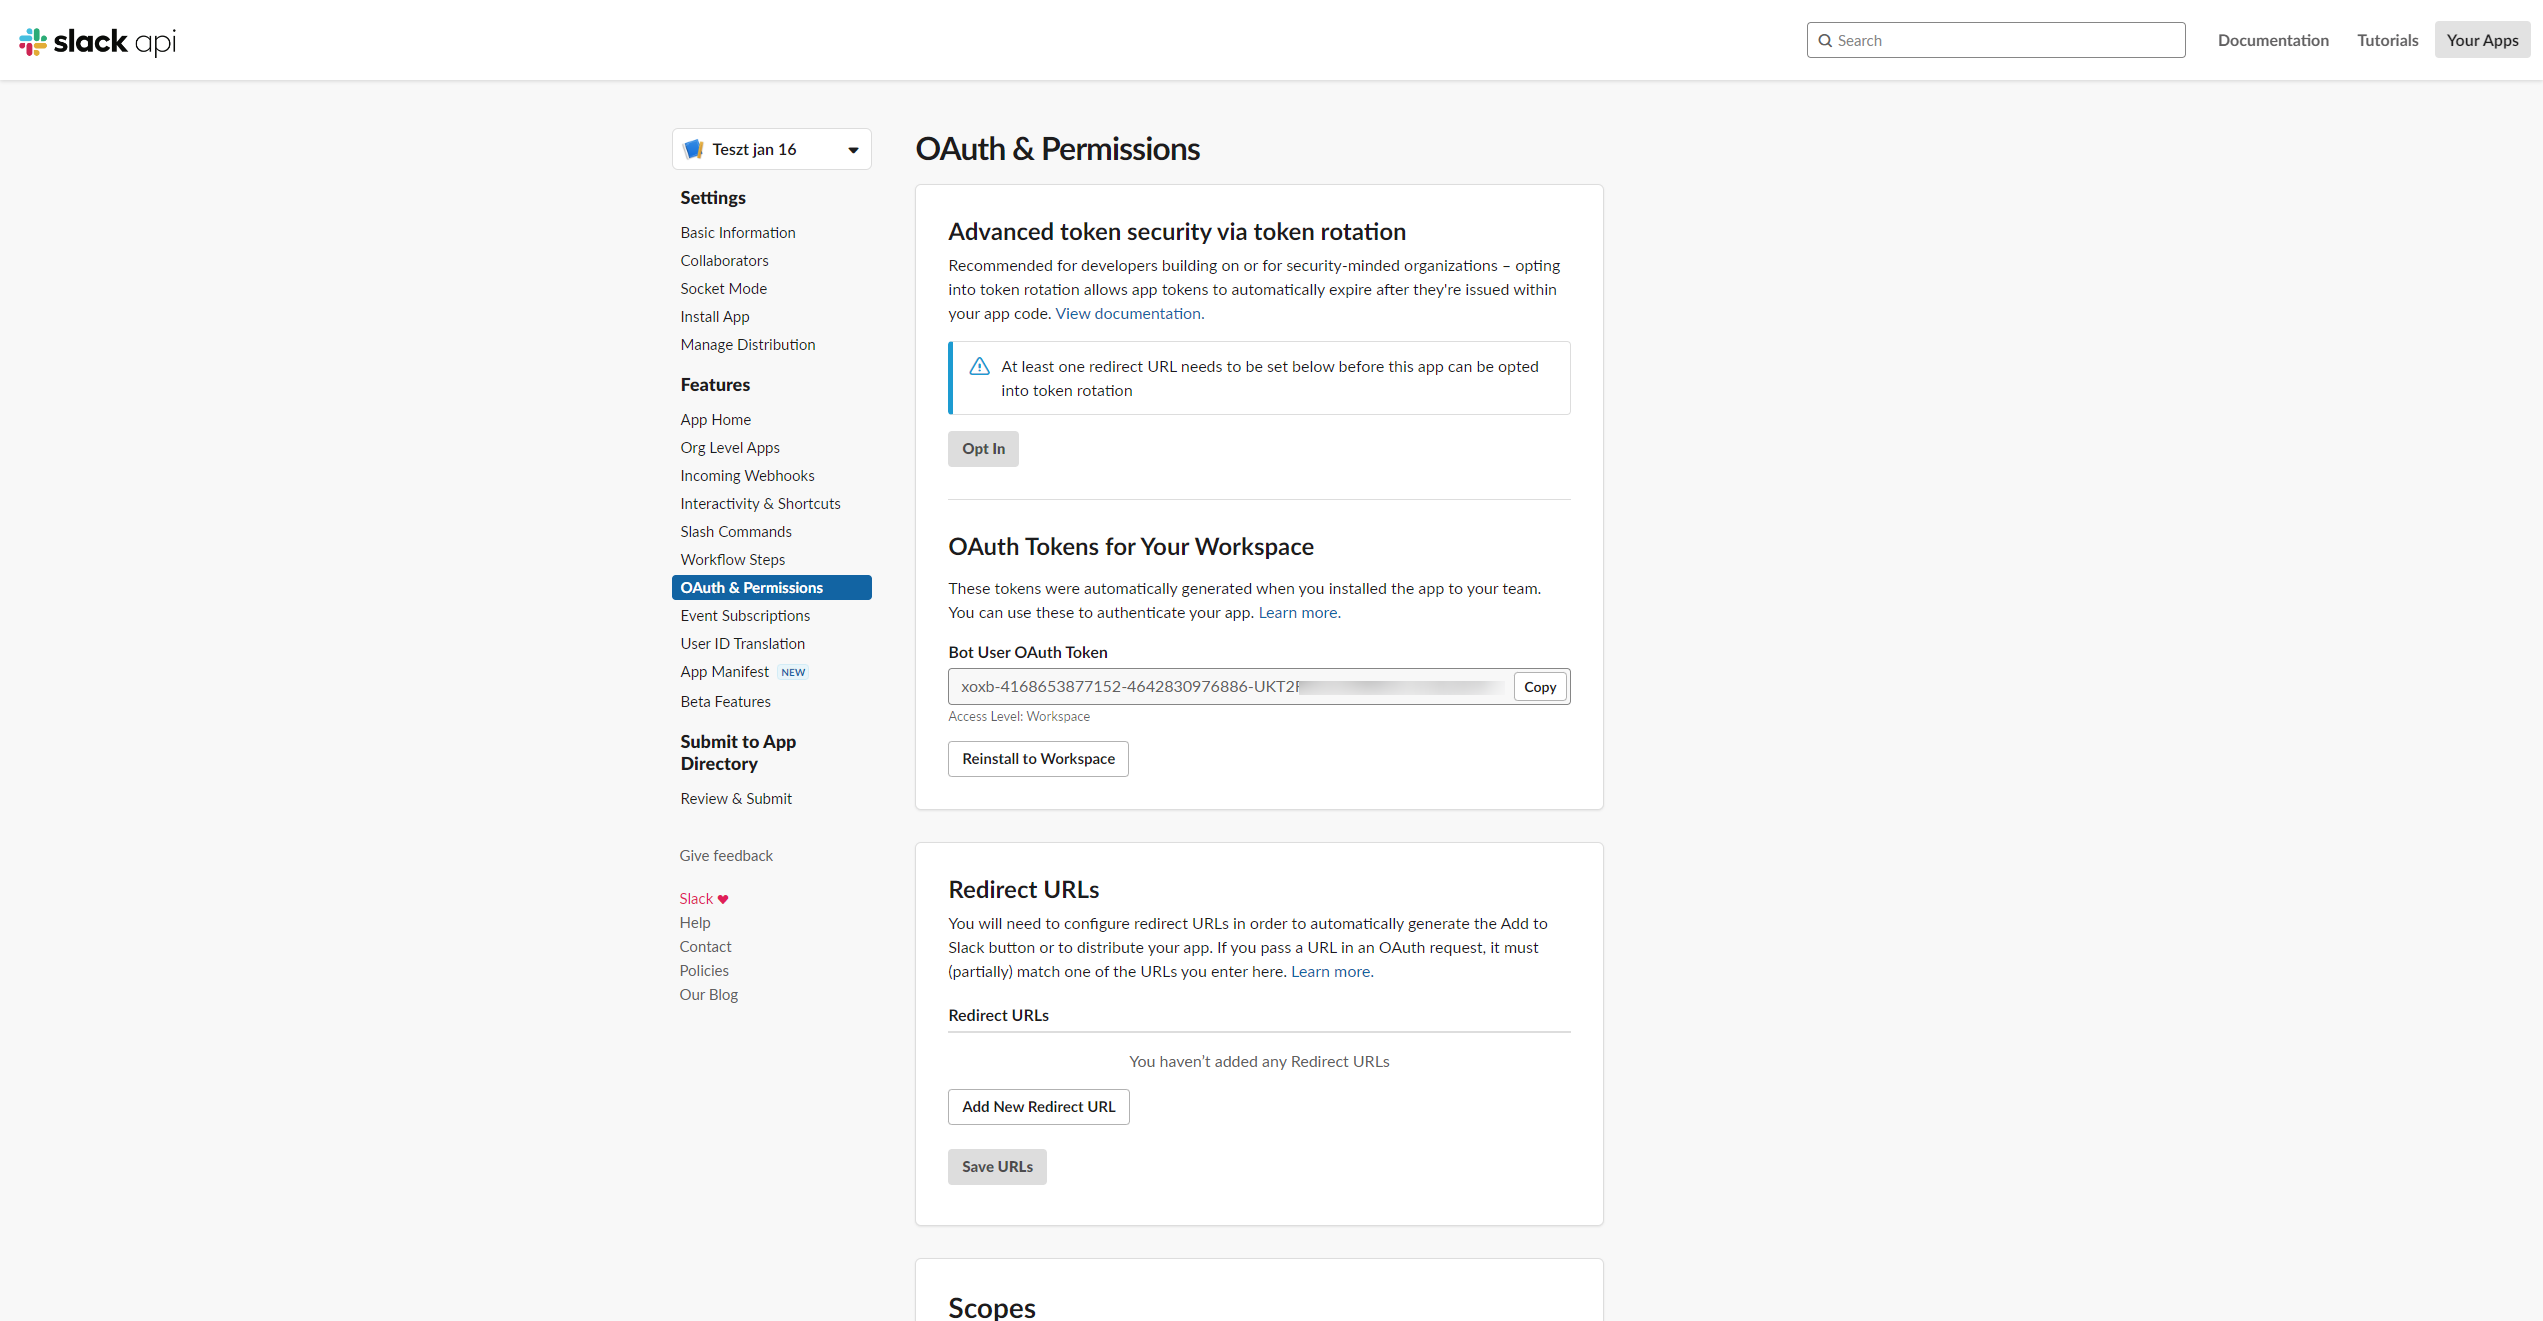2543x1321 pixels.
Task: Copy the Bot User OAuth Token
Action: [1539, 687]
